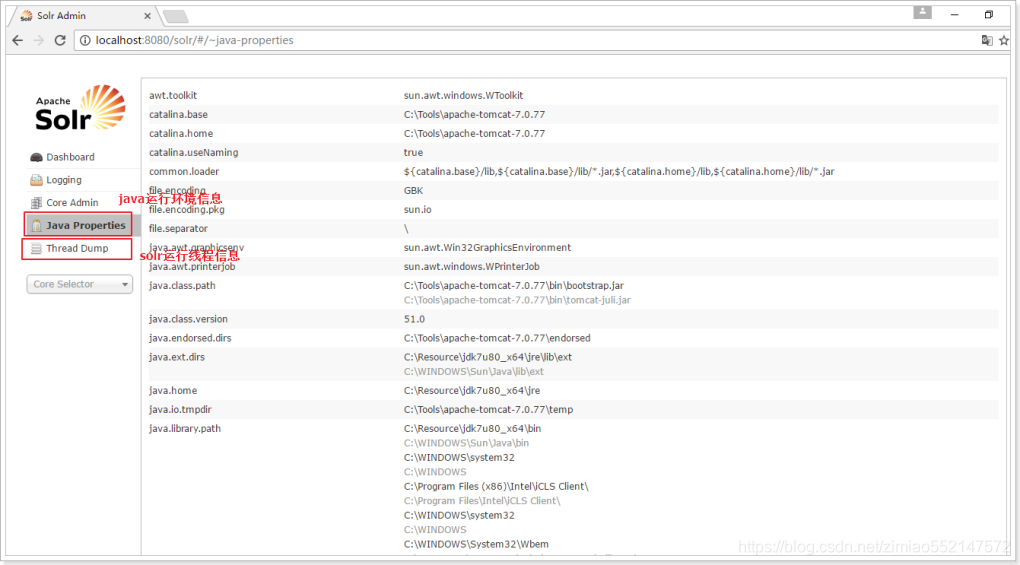The image size is (1020, 565).
Task: Select Java Properties menu entry
Action: (x=86, y=226)
